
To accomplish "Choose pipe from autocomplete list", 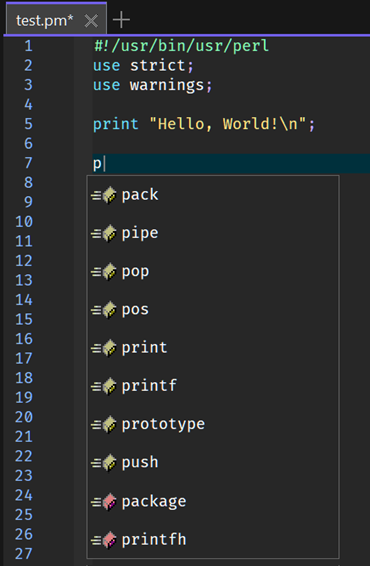I will coord(213,233).
